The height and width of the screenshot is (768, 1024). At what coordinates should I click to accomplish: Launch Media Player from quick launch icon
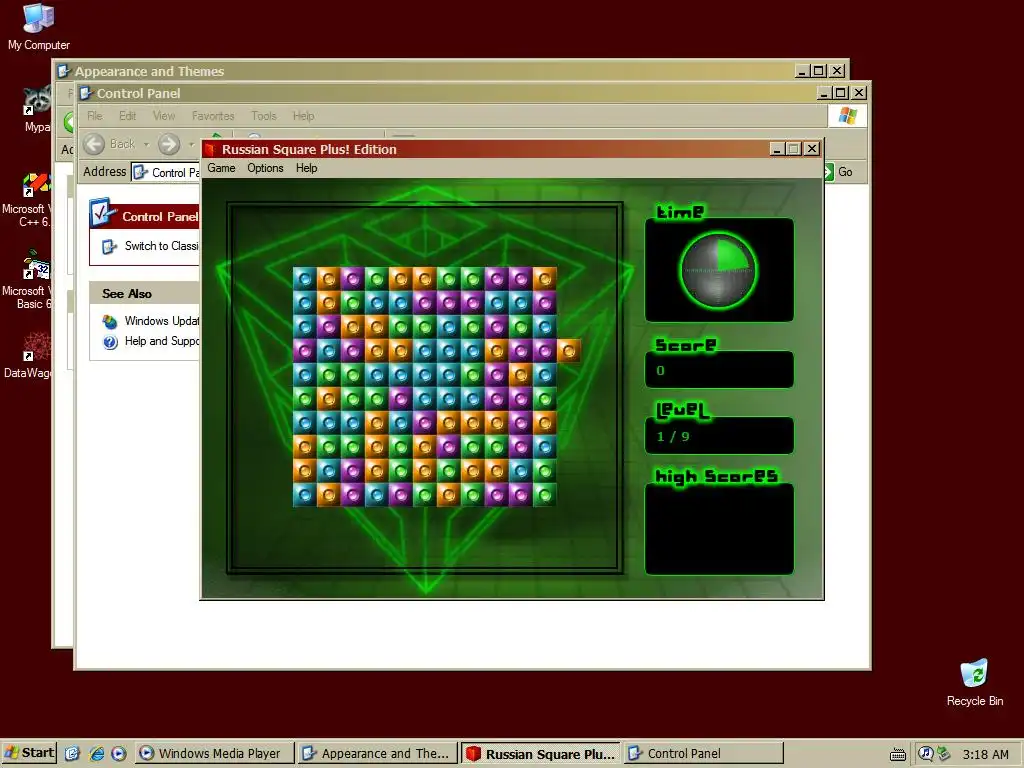118,754
